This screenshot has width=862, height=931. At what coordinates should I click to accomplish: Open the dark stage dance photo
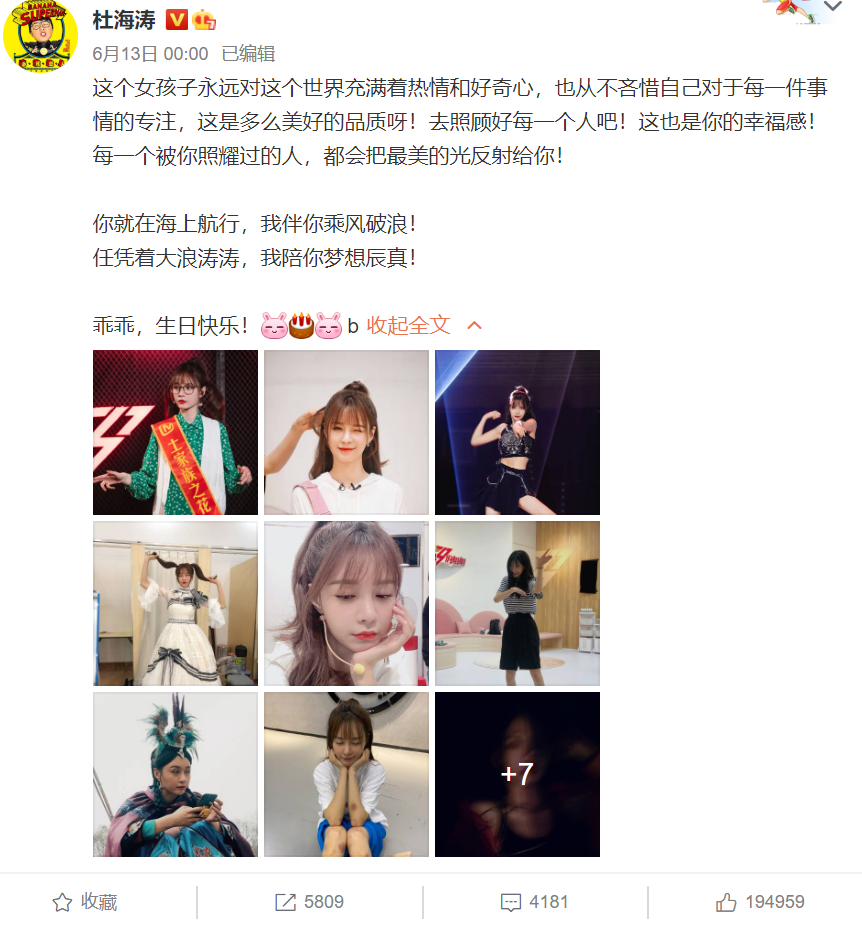tap(517, 432)
